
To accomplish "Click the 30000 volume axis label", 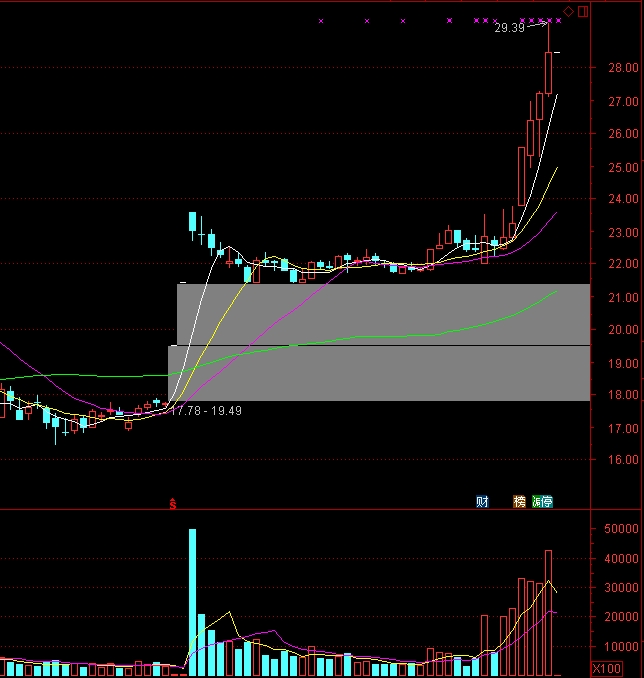I will tap(621, 588).
